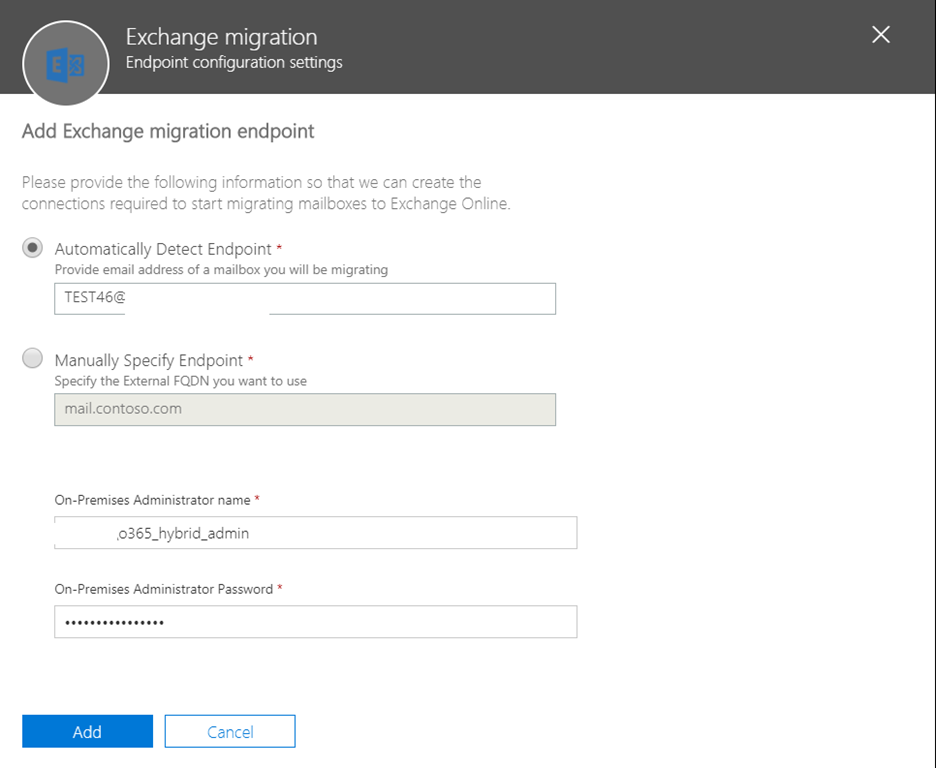
Task: Click the 'Add Exchange migration endpoint' heading
Action: [x=168, y=131]
